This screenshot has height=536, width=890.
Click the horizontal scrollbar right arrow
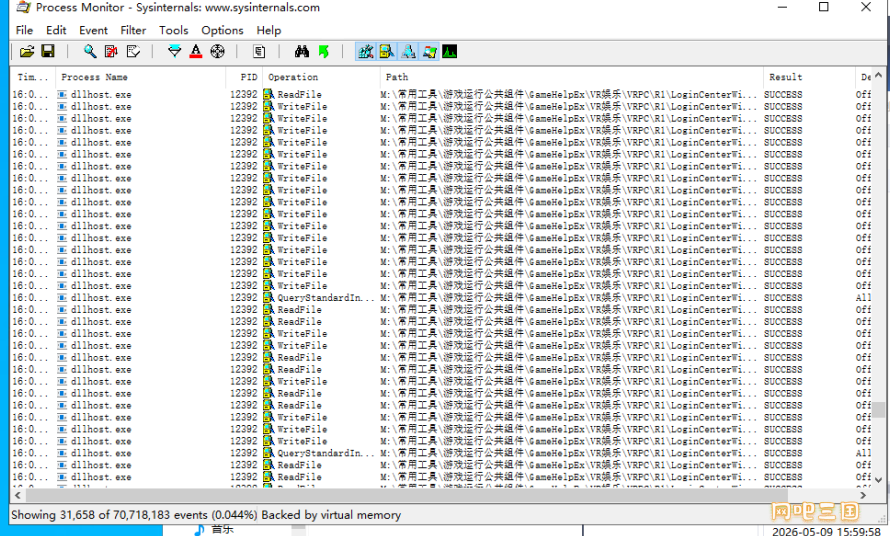click(x=863, y=495)
